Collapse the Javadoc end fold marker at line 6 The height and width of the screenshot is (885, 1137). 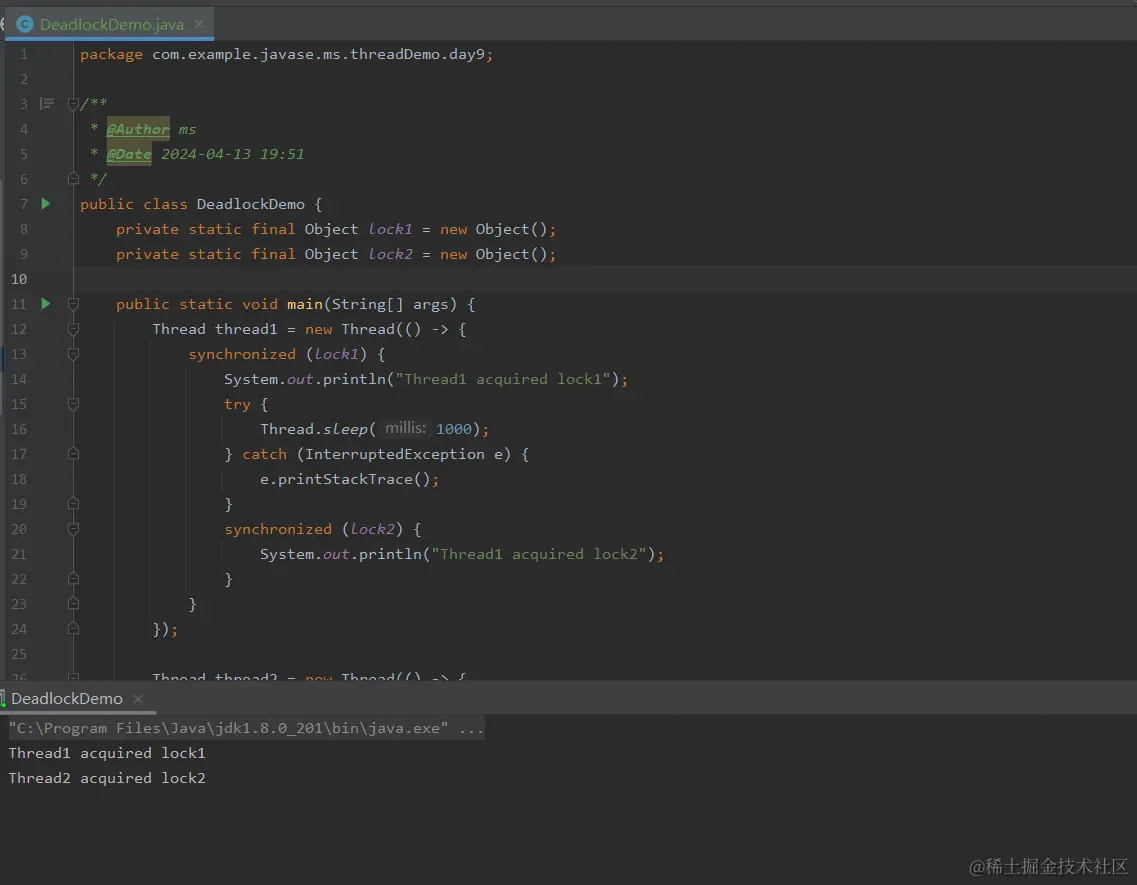click(x=73, y=178)
